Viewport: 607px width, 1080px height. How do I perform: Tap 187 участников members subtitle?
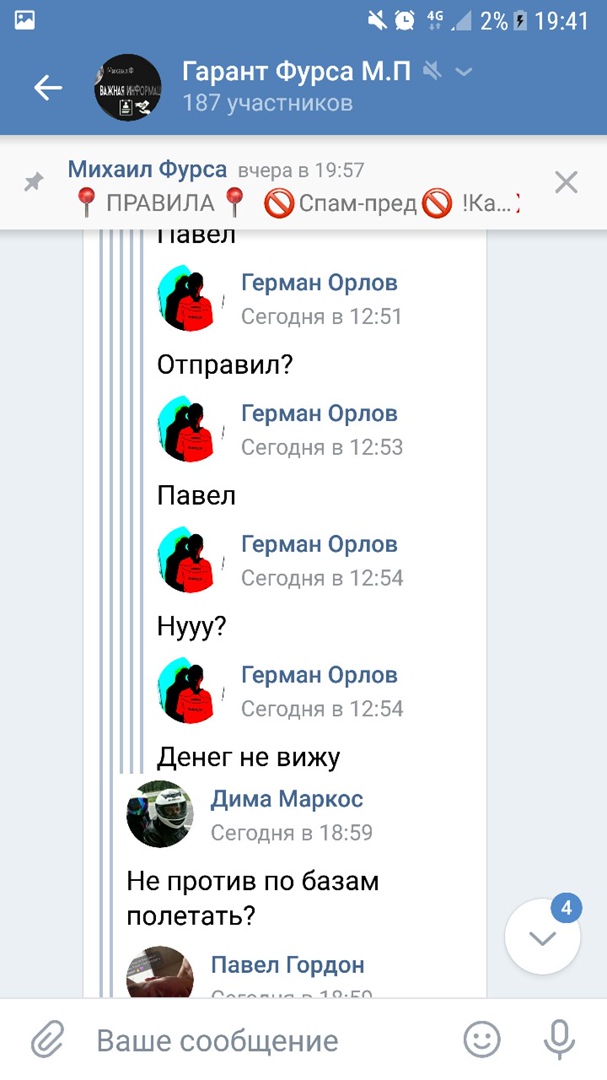(x=267, y=103)
